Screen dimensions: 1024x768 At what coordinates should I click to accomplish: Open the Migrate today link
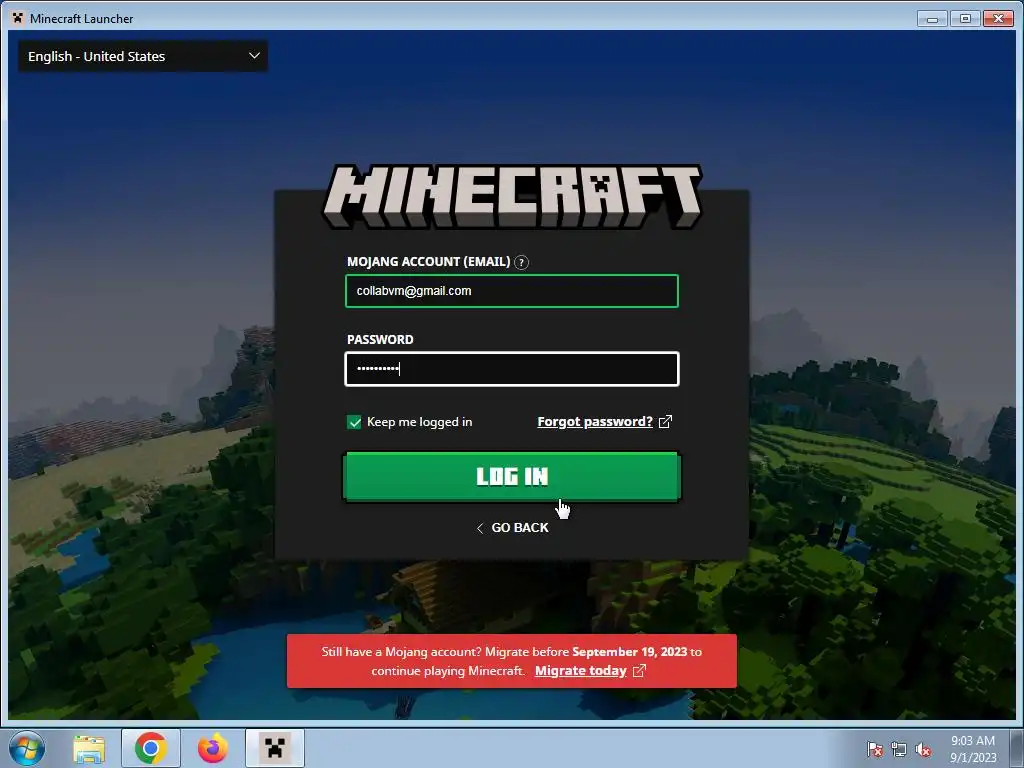[x=581, y=671]
